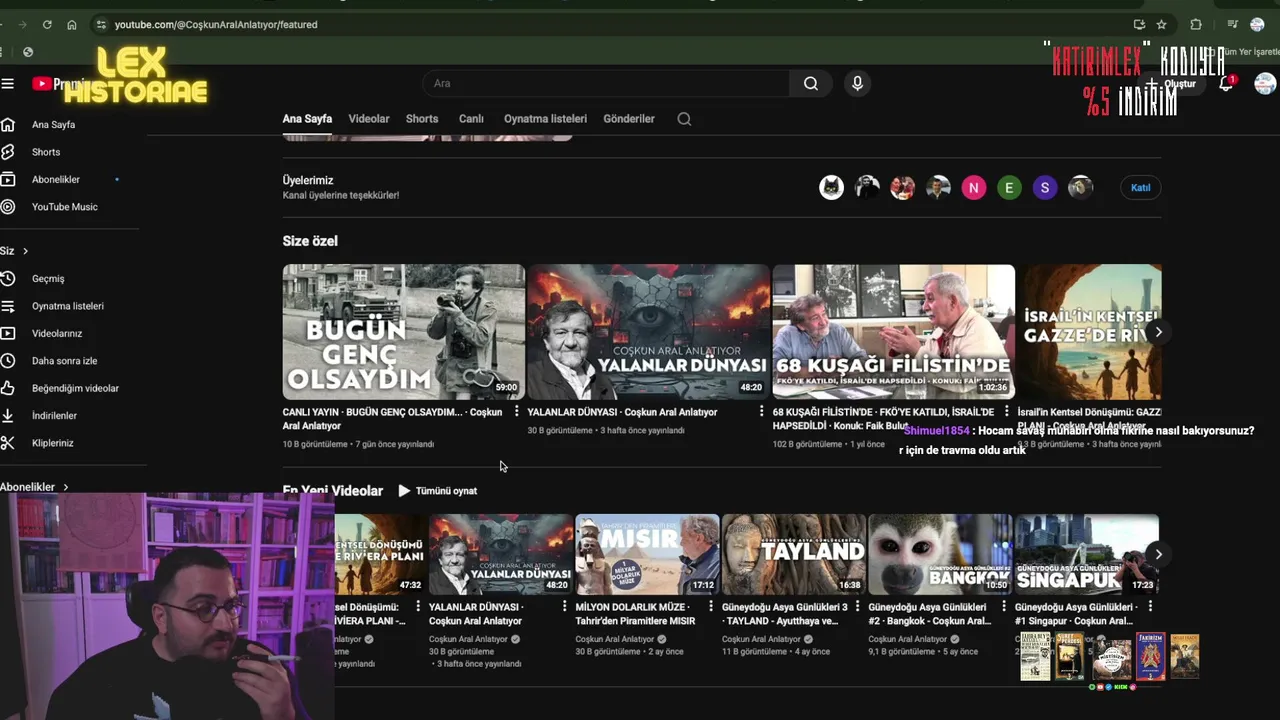Open Shorts from the sidebar

[x=46, y=152]
